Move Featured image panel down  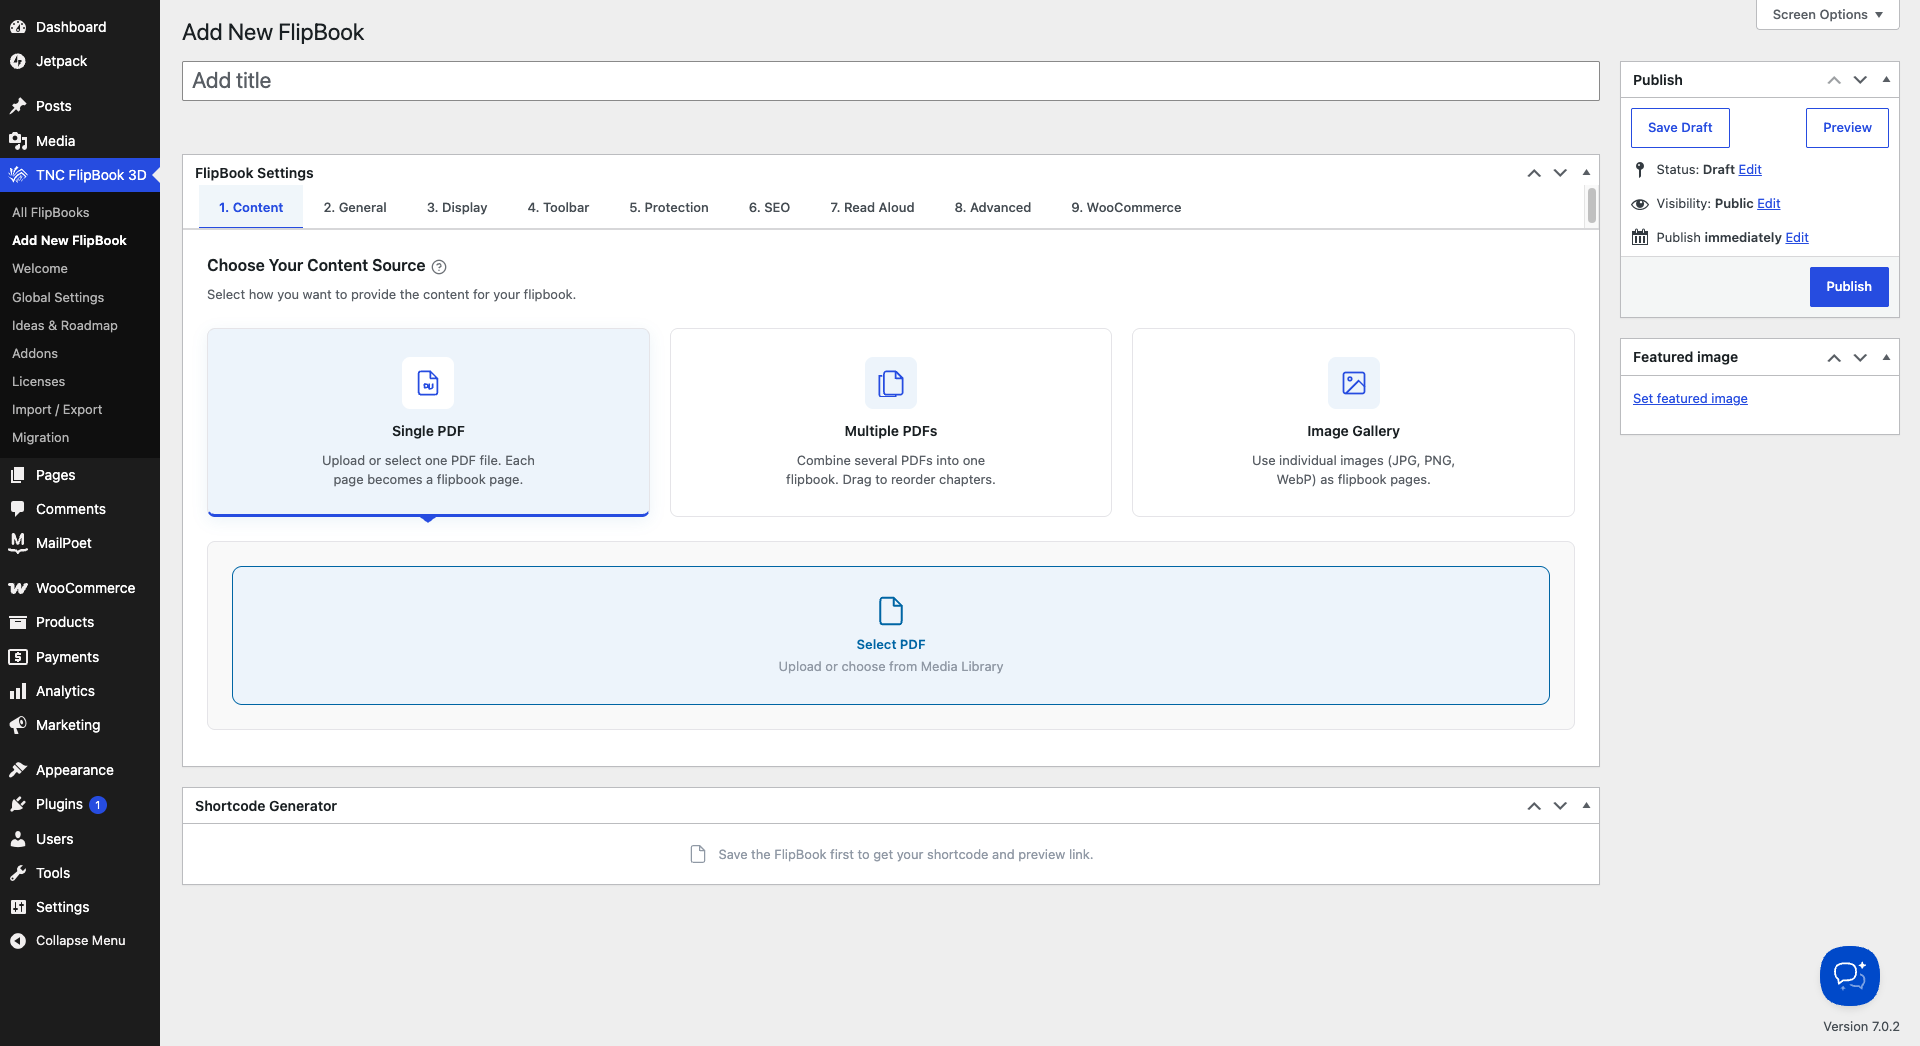click(1860, 357)
